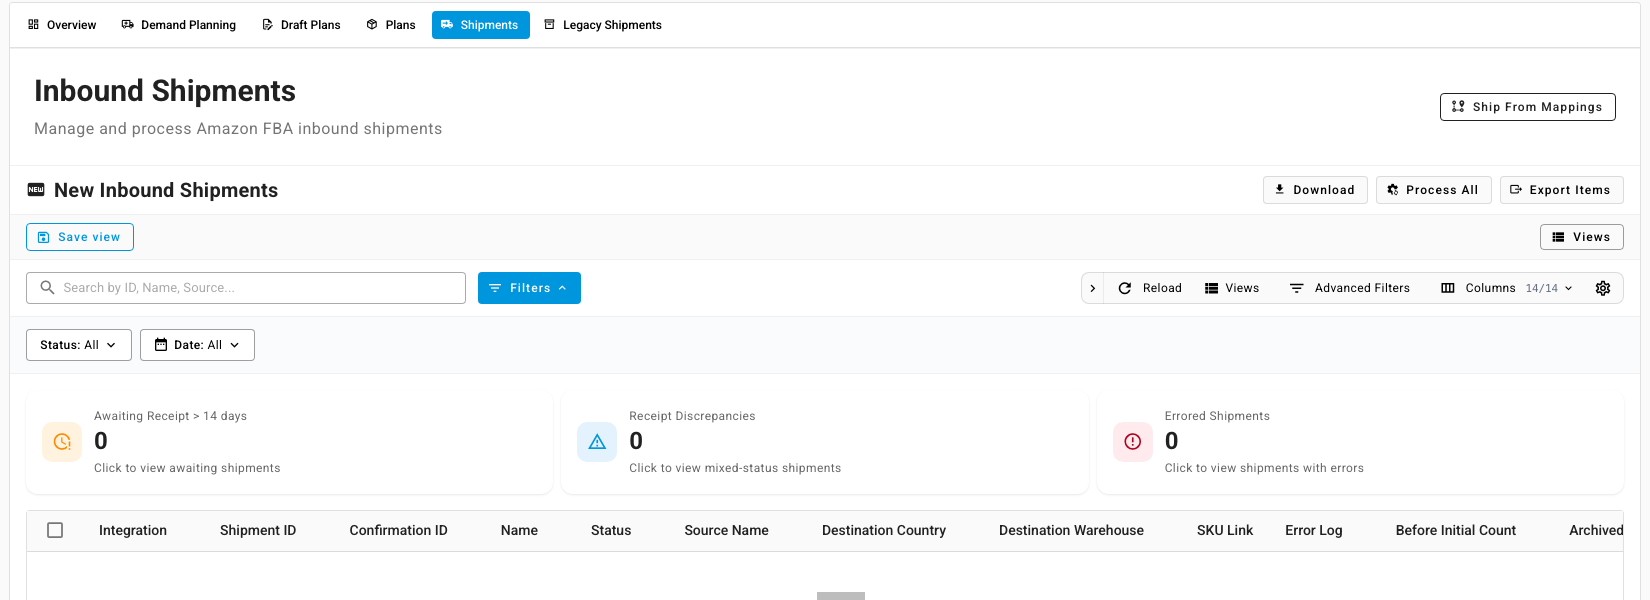This screenshot has height=600, width=1650.
Task: Click the Download button
Action: (x=1315, y=190)
